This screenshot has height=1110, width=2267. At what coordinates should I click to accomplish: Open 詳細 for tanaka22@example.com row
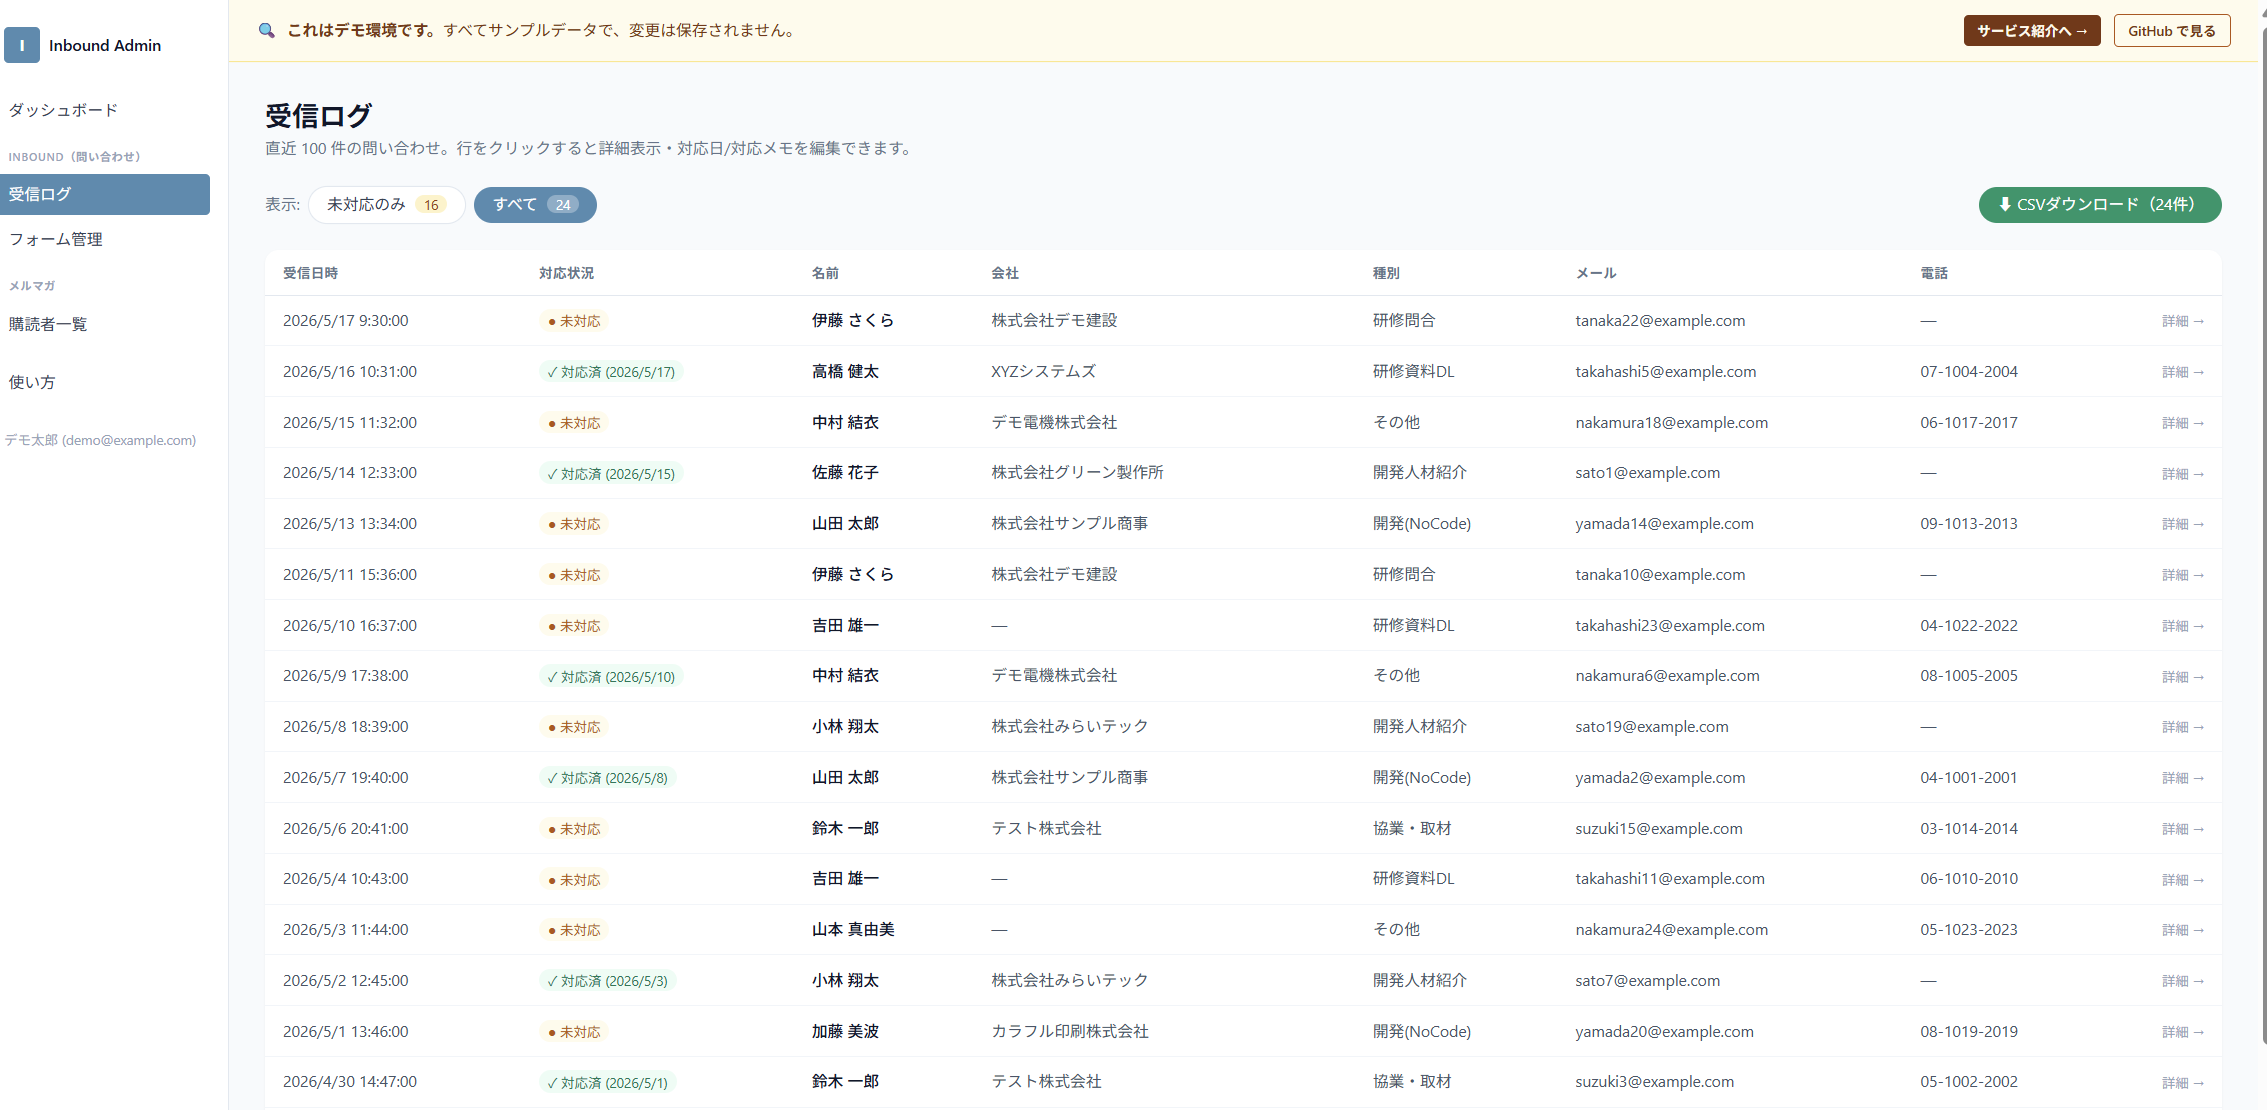point(2182,321)
